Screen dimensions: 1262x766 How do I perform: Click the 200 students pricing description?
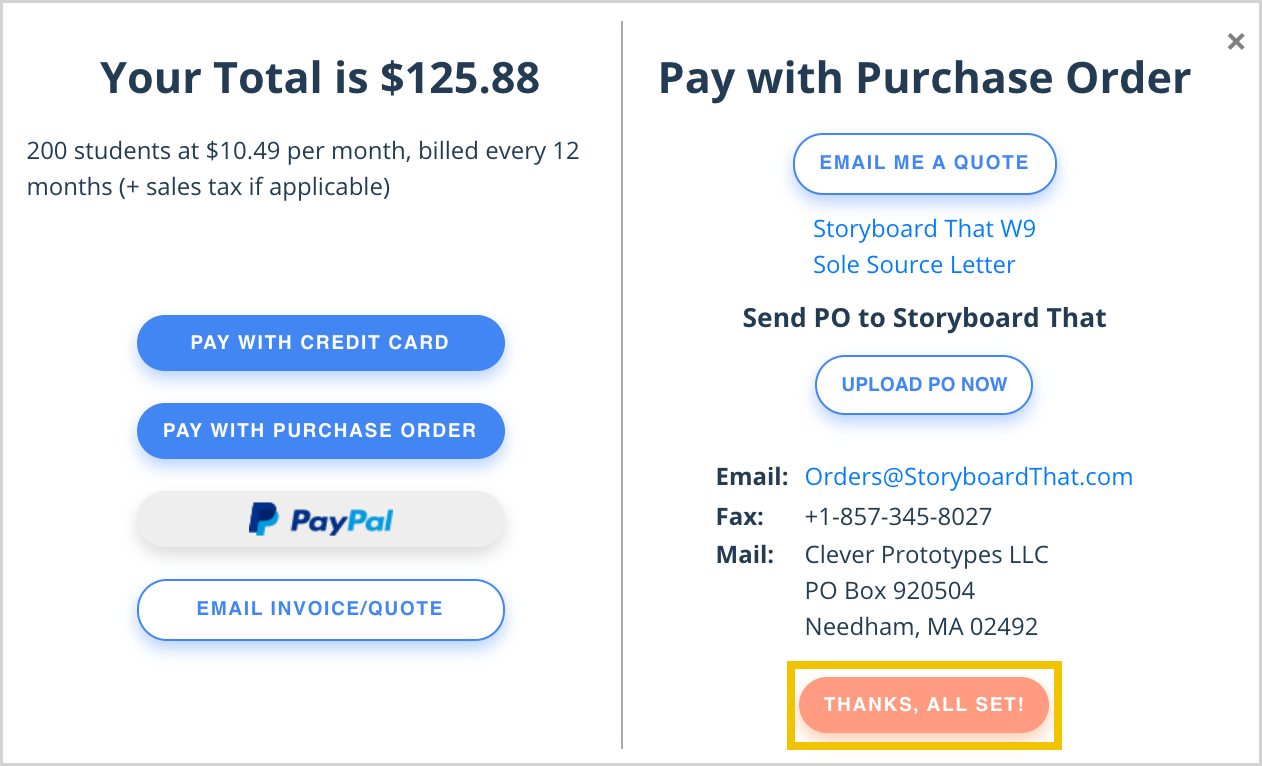[303, 169]
